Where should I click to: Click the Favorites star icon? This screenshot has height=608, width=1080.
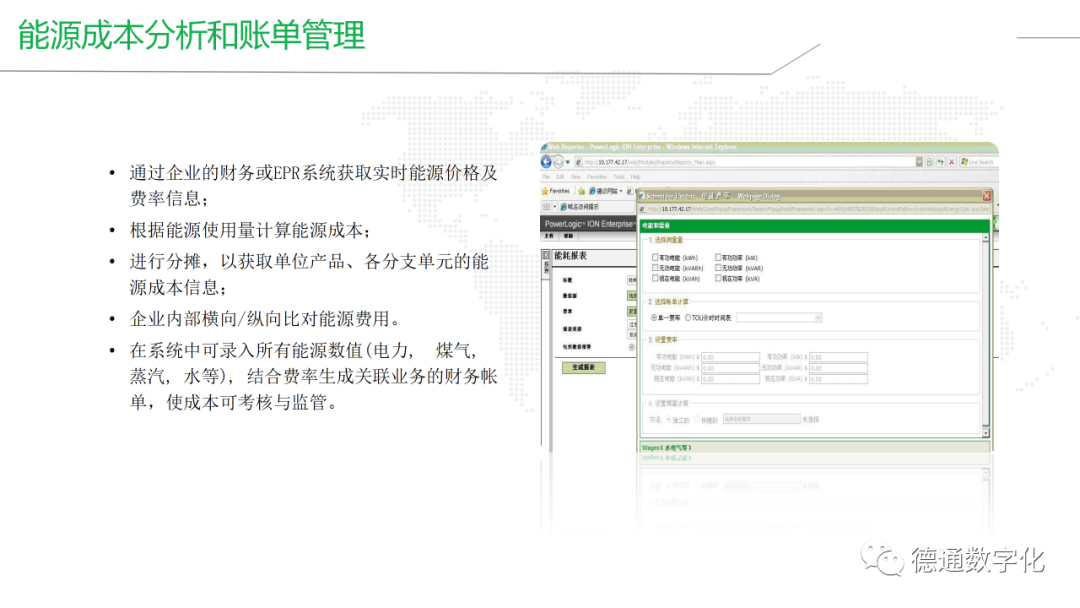coord(545,190)
